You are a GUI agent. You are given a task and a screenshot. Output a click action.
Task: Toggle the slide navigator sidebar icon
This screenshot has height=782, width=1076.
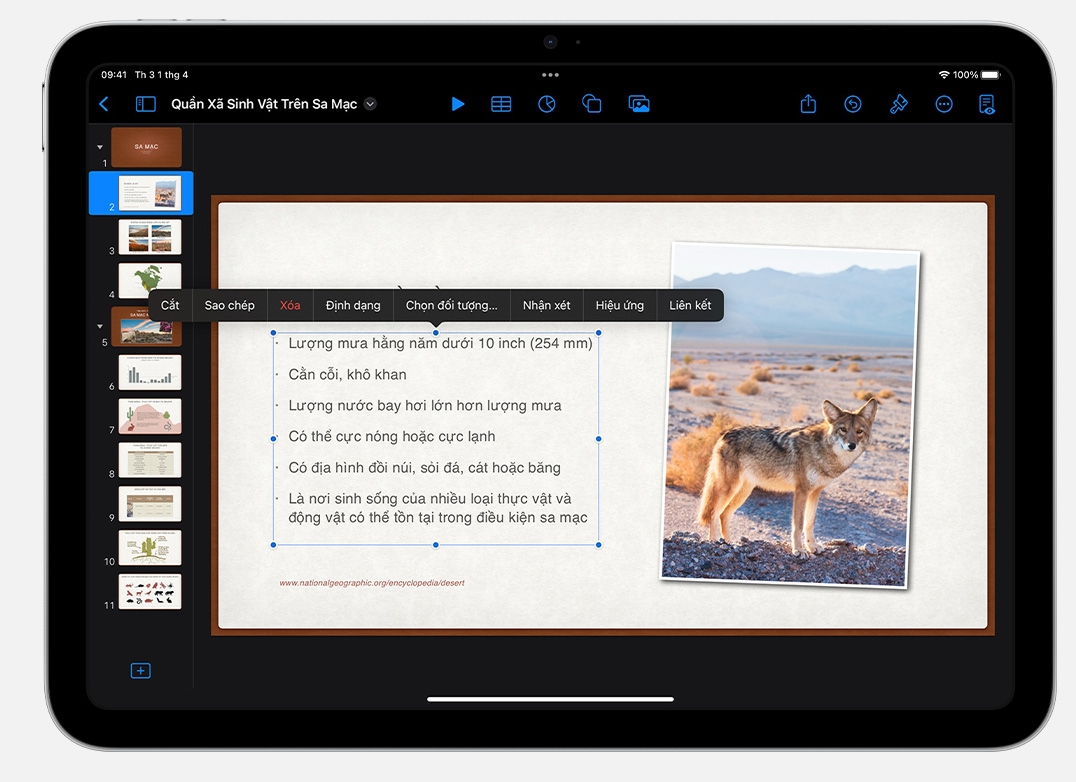[145, 104]
